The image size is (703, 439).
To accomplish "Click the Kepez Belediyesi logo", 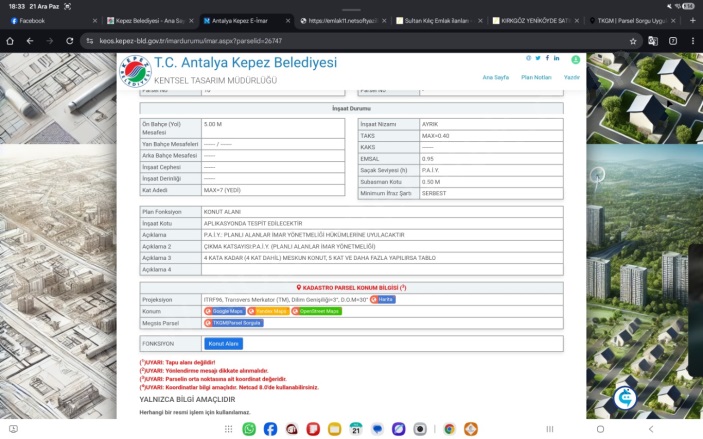I will pyautogui.click(x=136, y=70).
